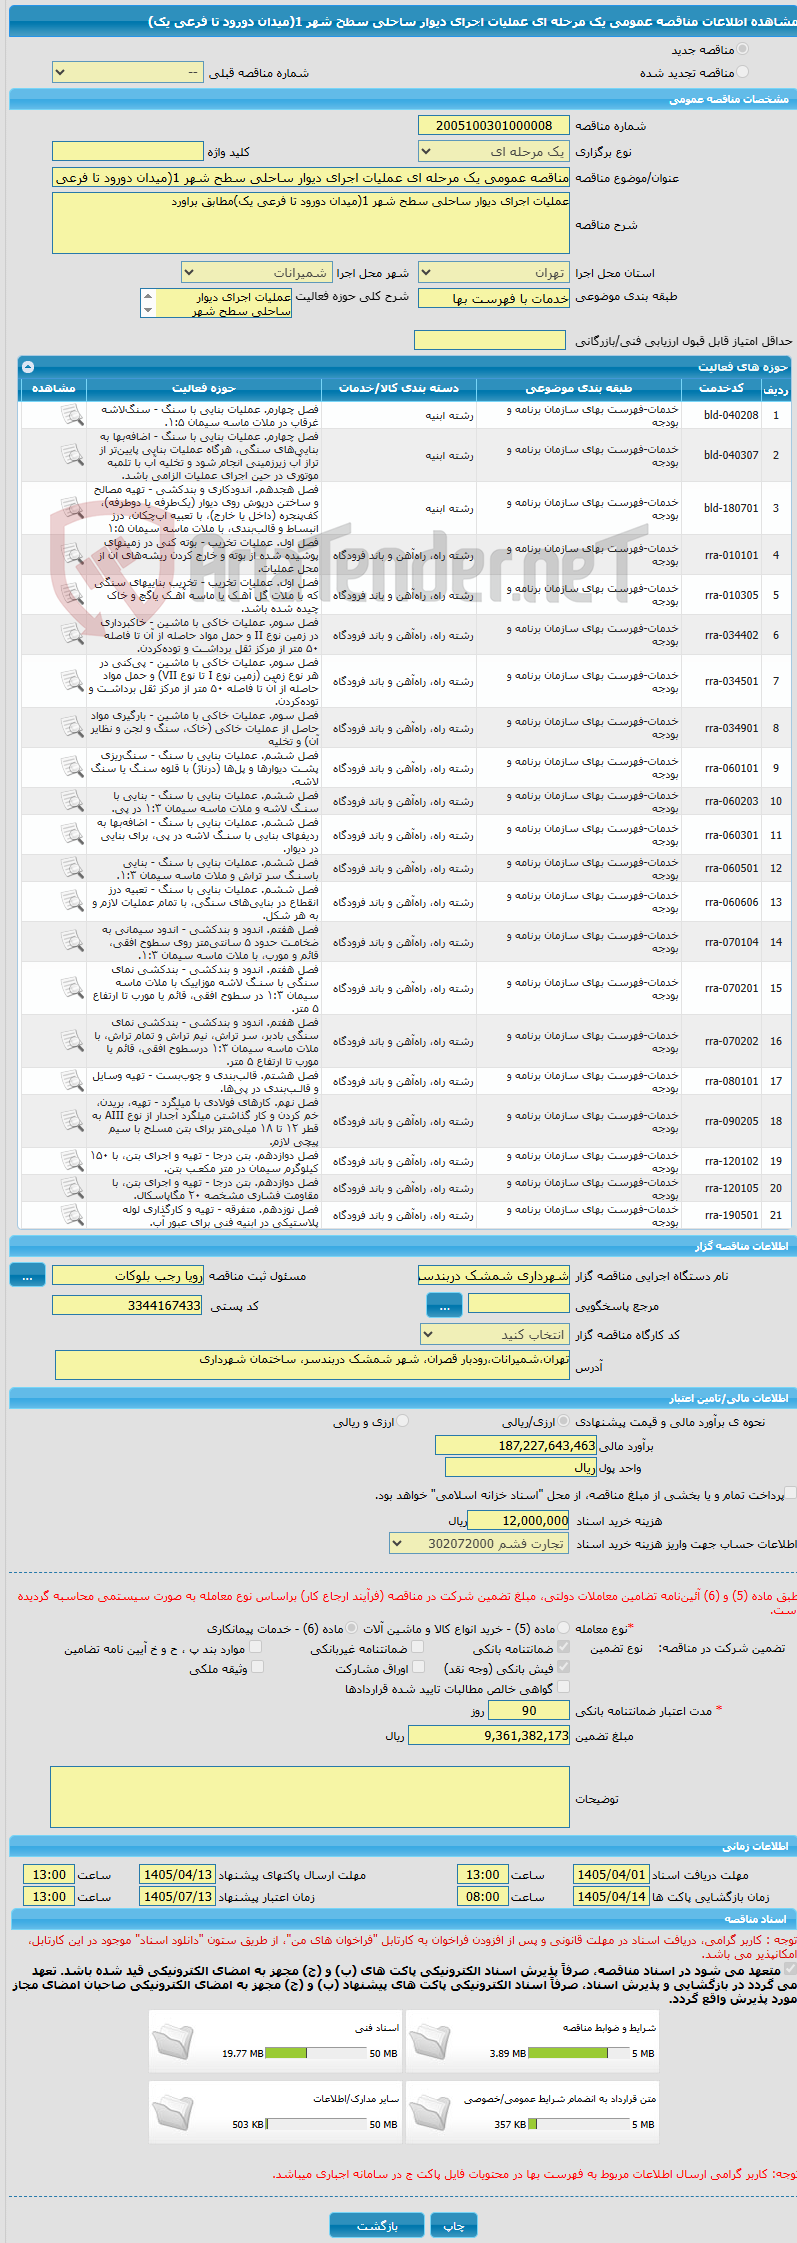Open view icon for row rra-070201
This screenshot has width=797, height=2243.
point(72,988)
